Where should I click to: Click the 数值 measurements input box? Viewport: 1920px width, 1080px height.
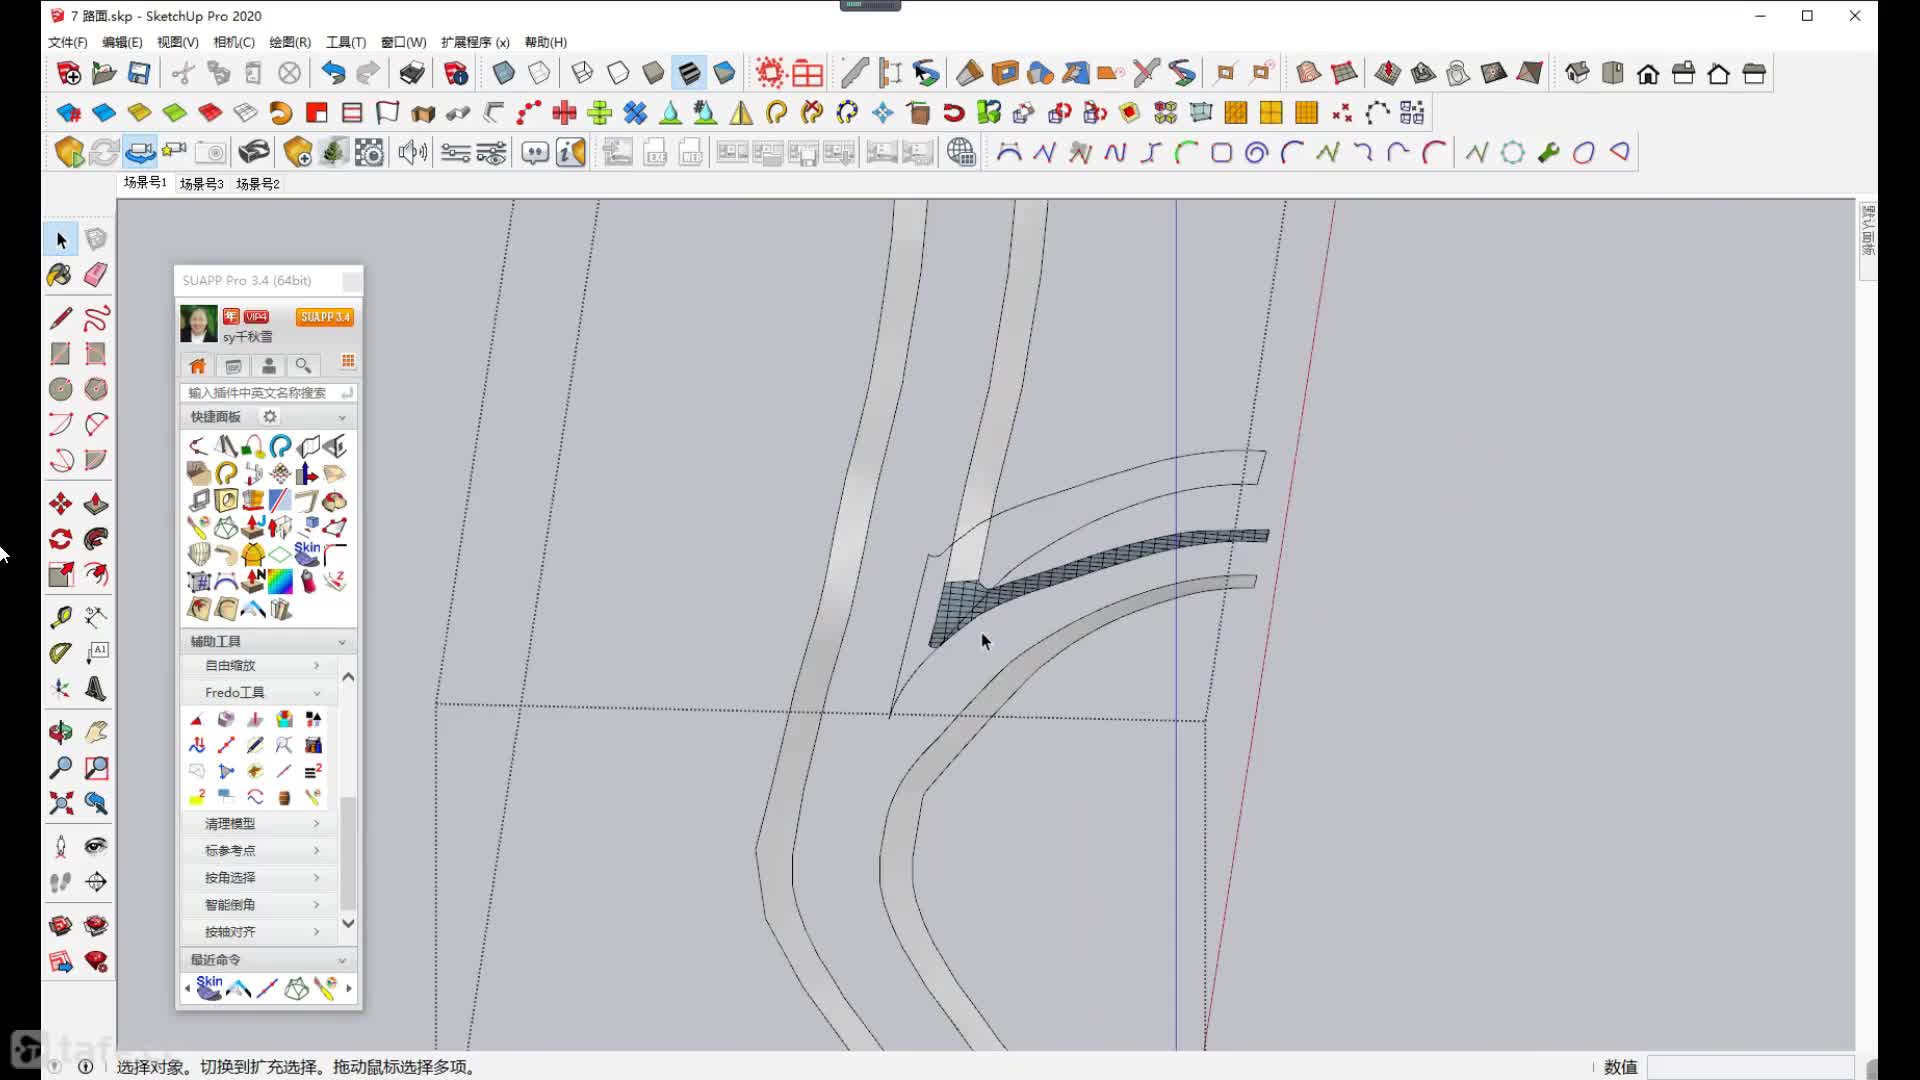pyautogui.click(x=1750, y=1067)
